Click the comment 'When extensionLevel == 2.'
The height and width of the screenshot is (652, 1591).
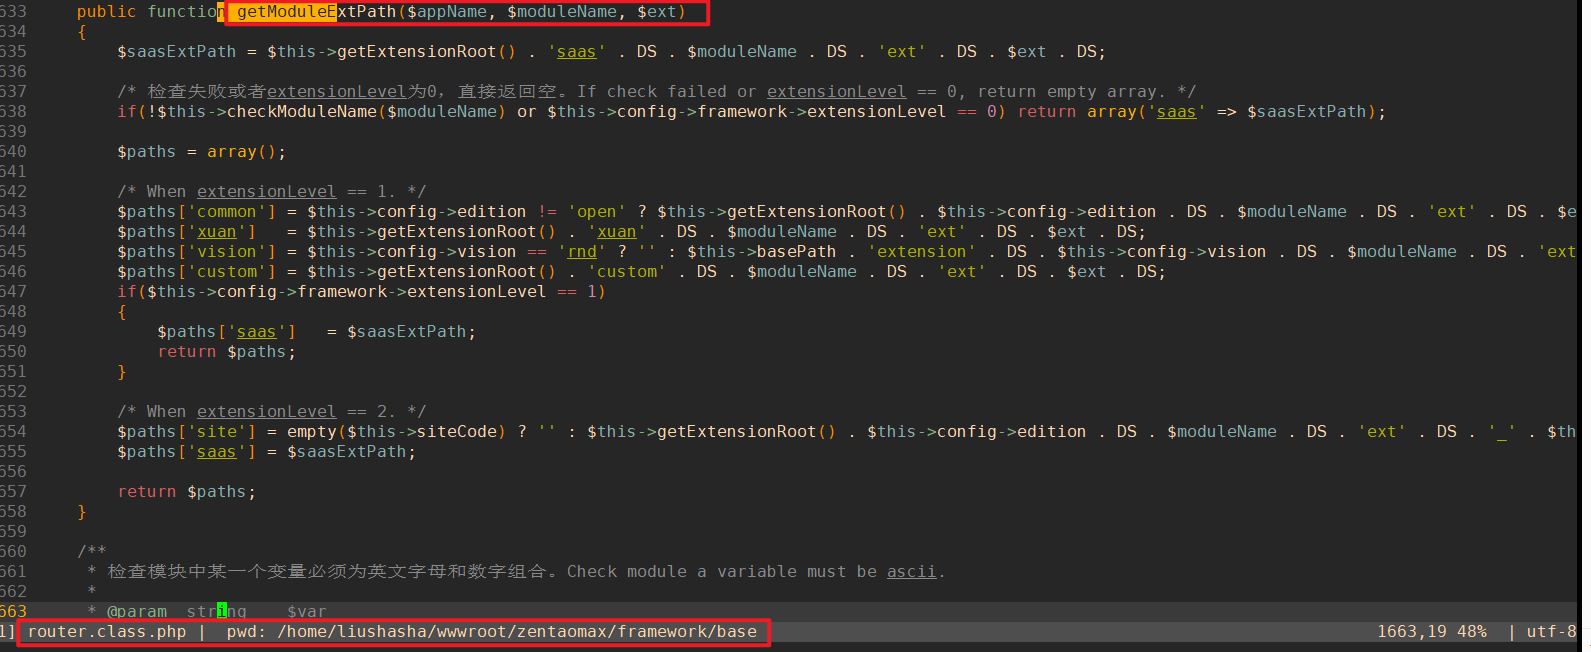click(x=272, y=412)
